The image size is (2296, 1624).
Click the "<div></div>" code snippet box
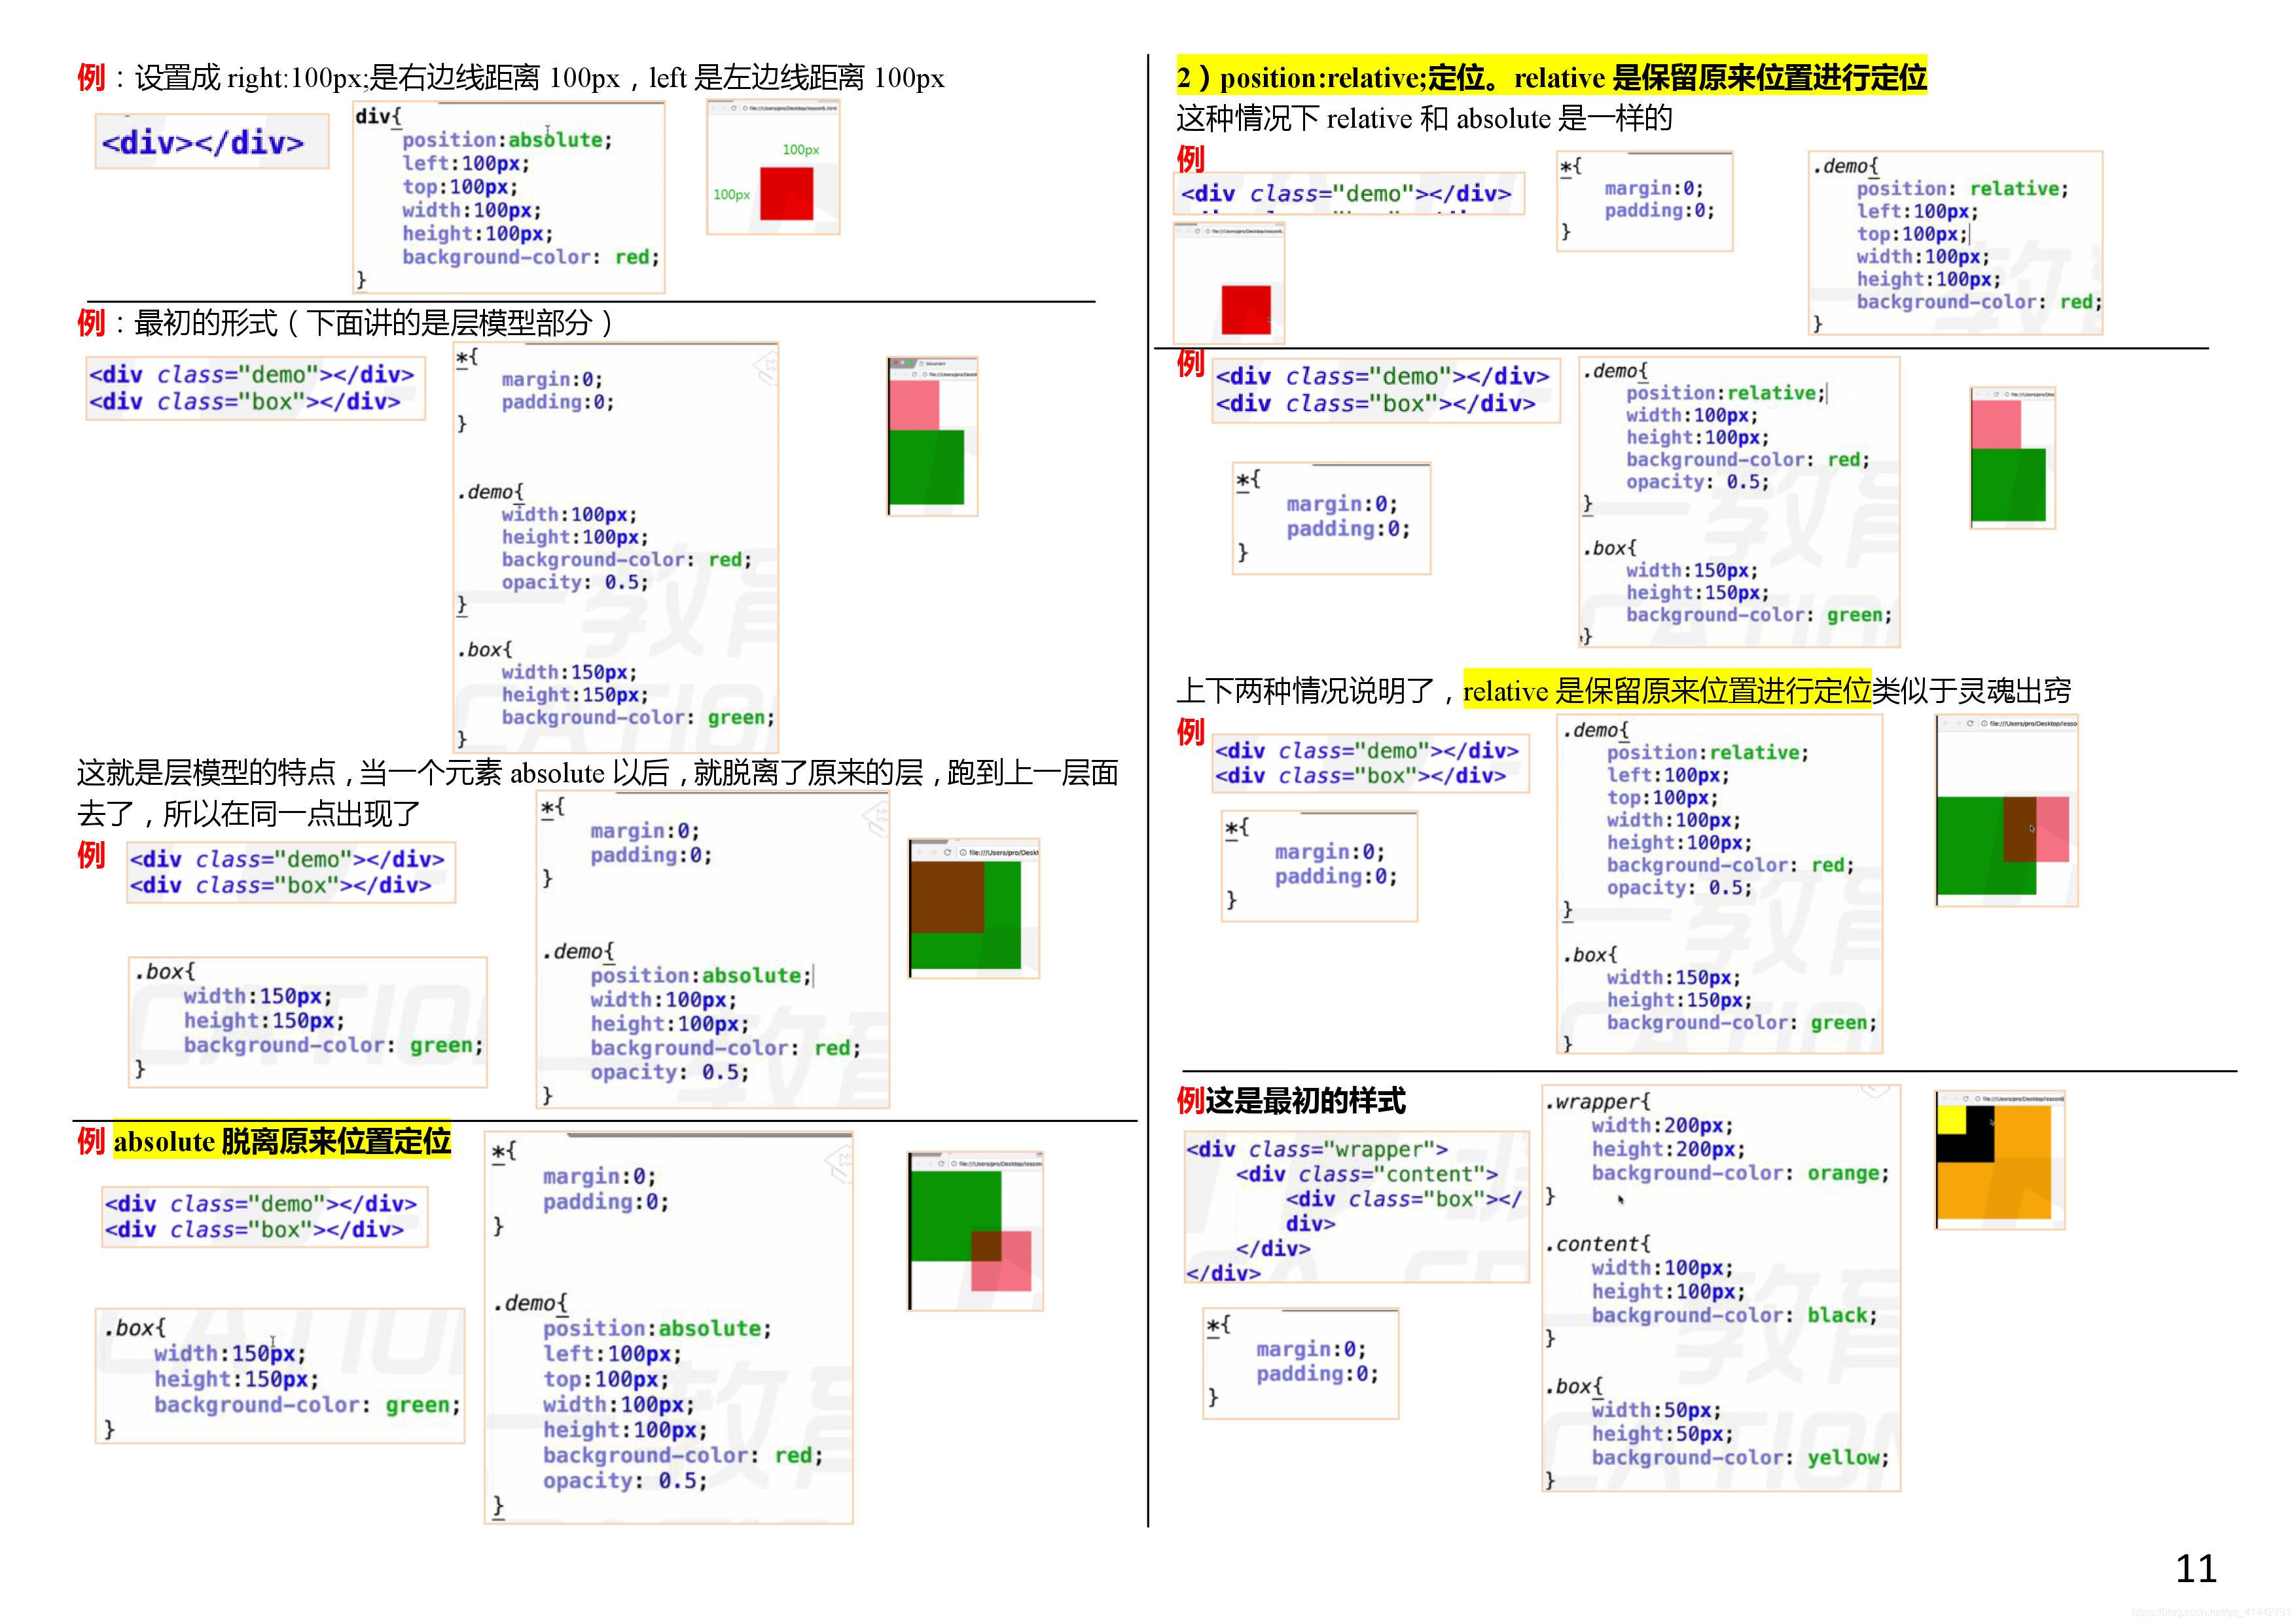pyautogui.click(x=211, y=142)
